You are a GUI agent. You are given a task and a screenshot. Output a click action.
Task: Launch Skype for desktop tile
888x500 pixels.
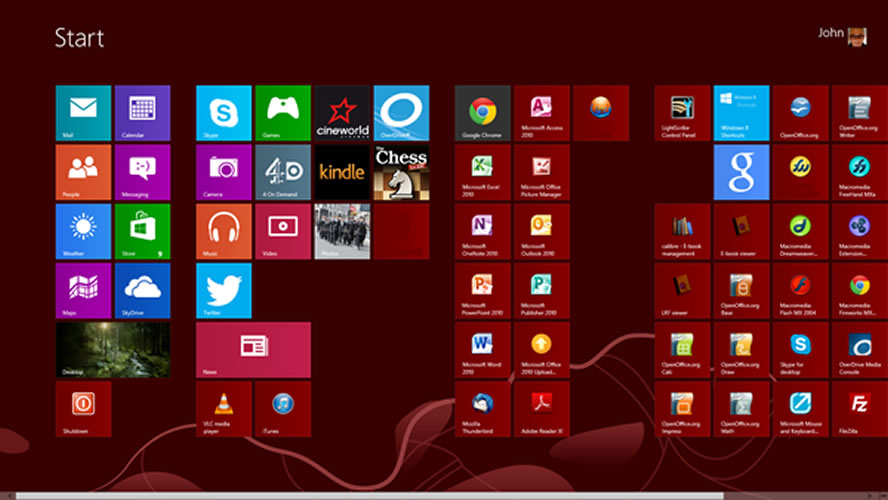tap(800, 350)
